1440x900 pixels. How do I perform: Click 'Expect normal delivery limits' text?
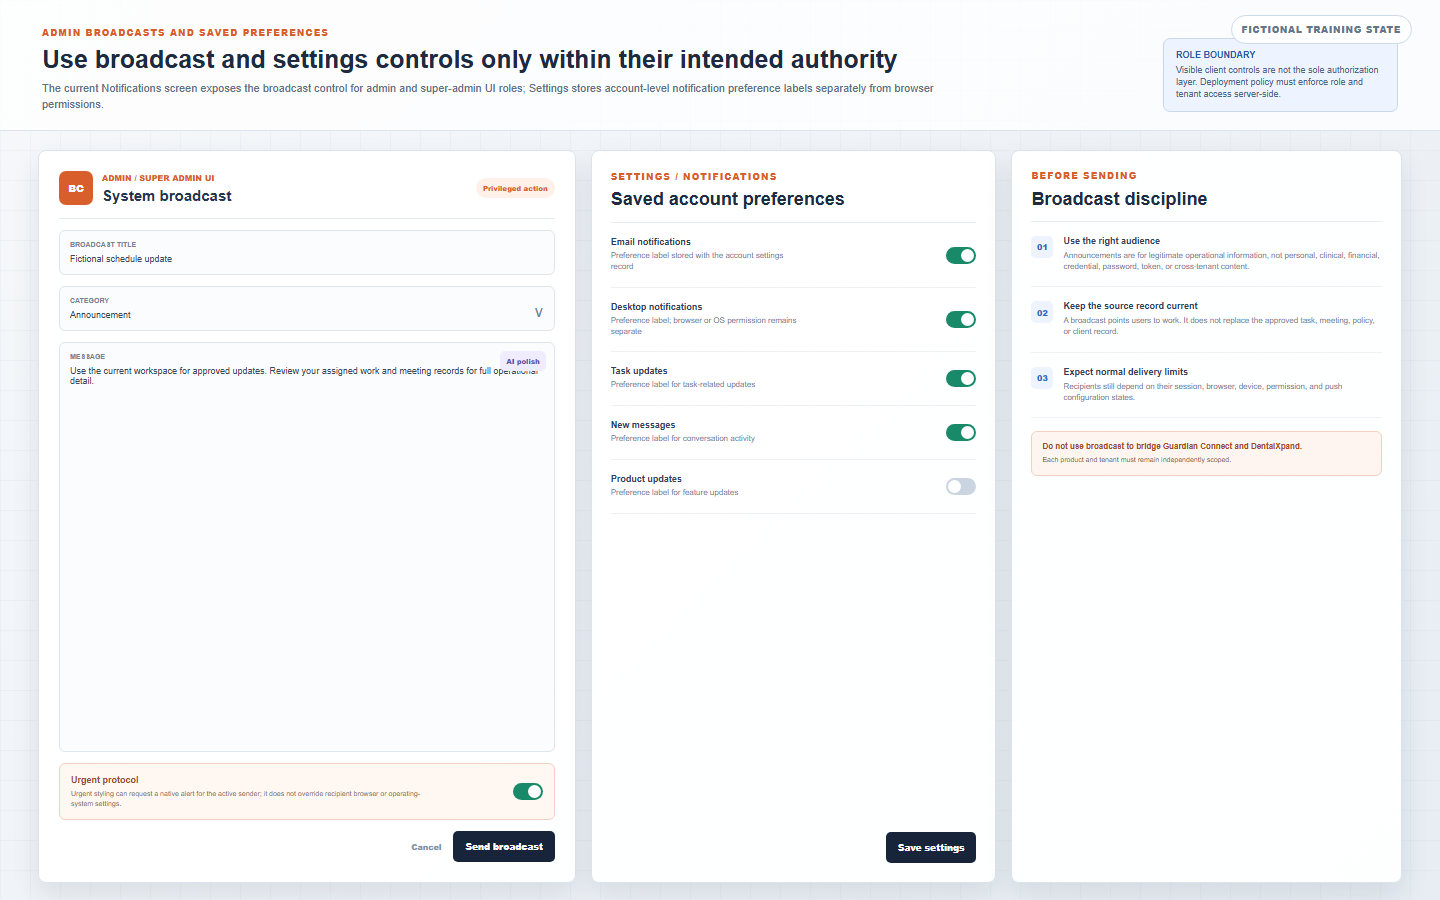[x=1125, y=372]
